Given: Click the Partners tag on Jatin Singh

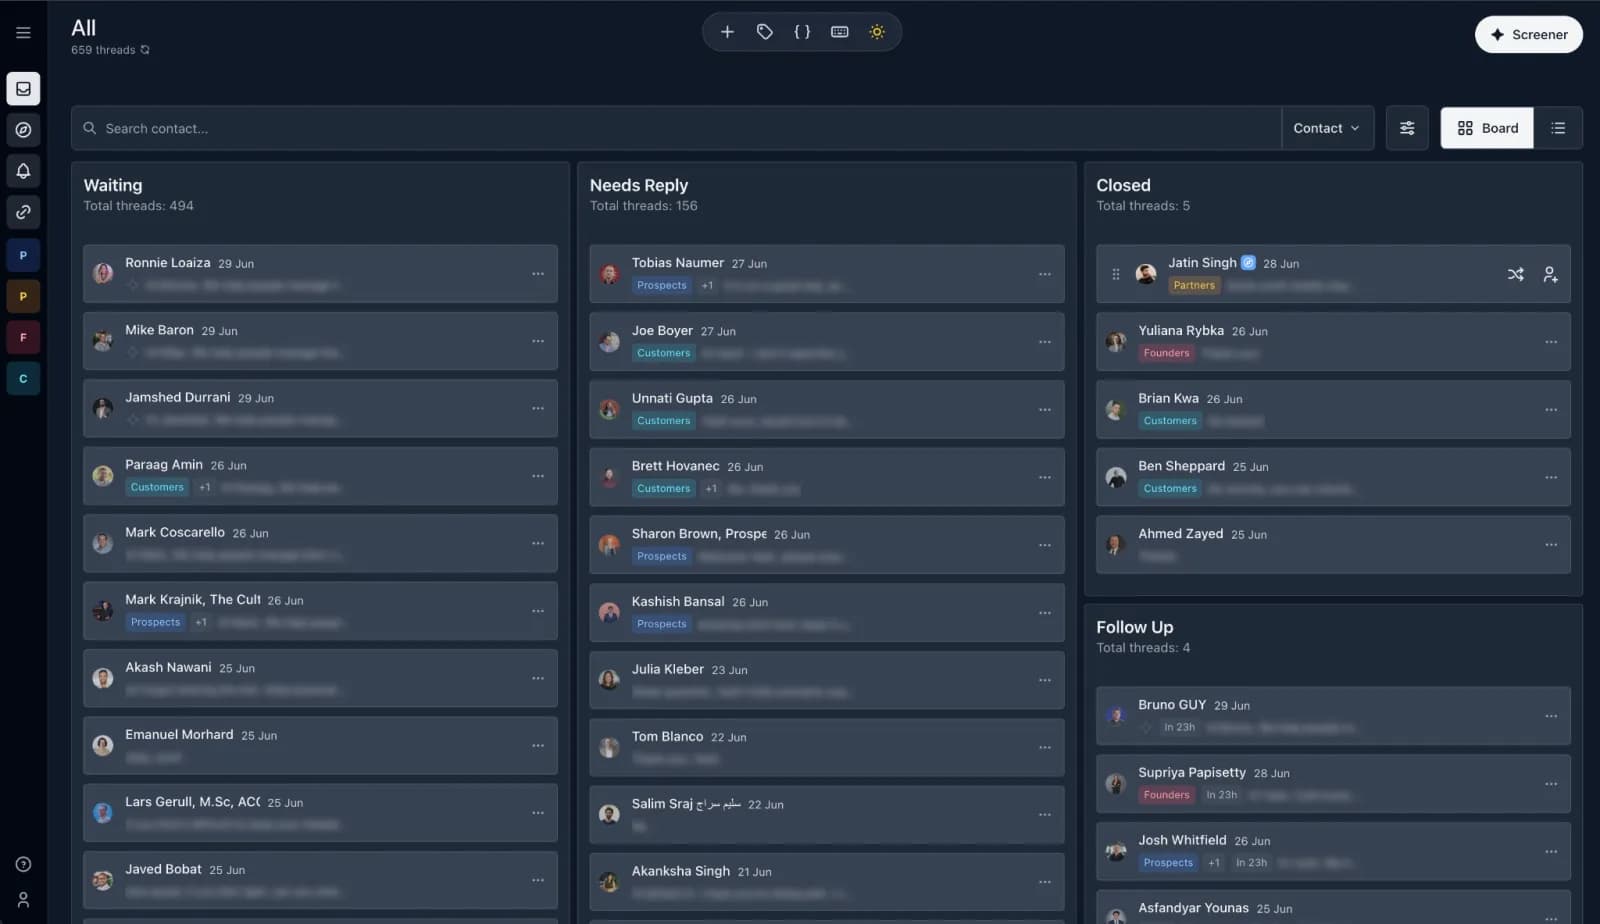Looking at the screenshot, I should pyautogui.click(x=1194, y=286).
